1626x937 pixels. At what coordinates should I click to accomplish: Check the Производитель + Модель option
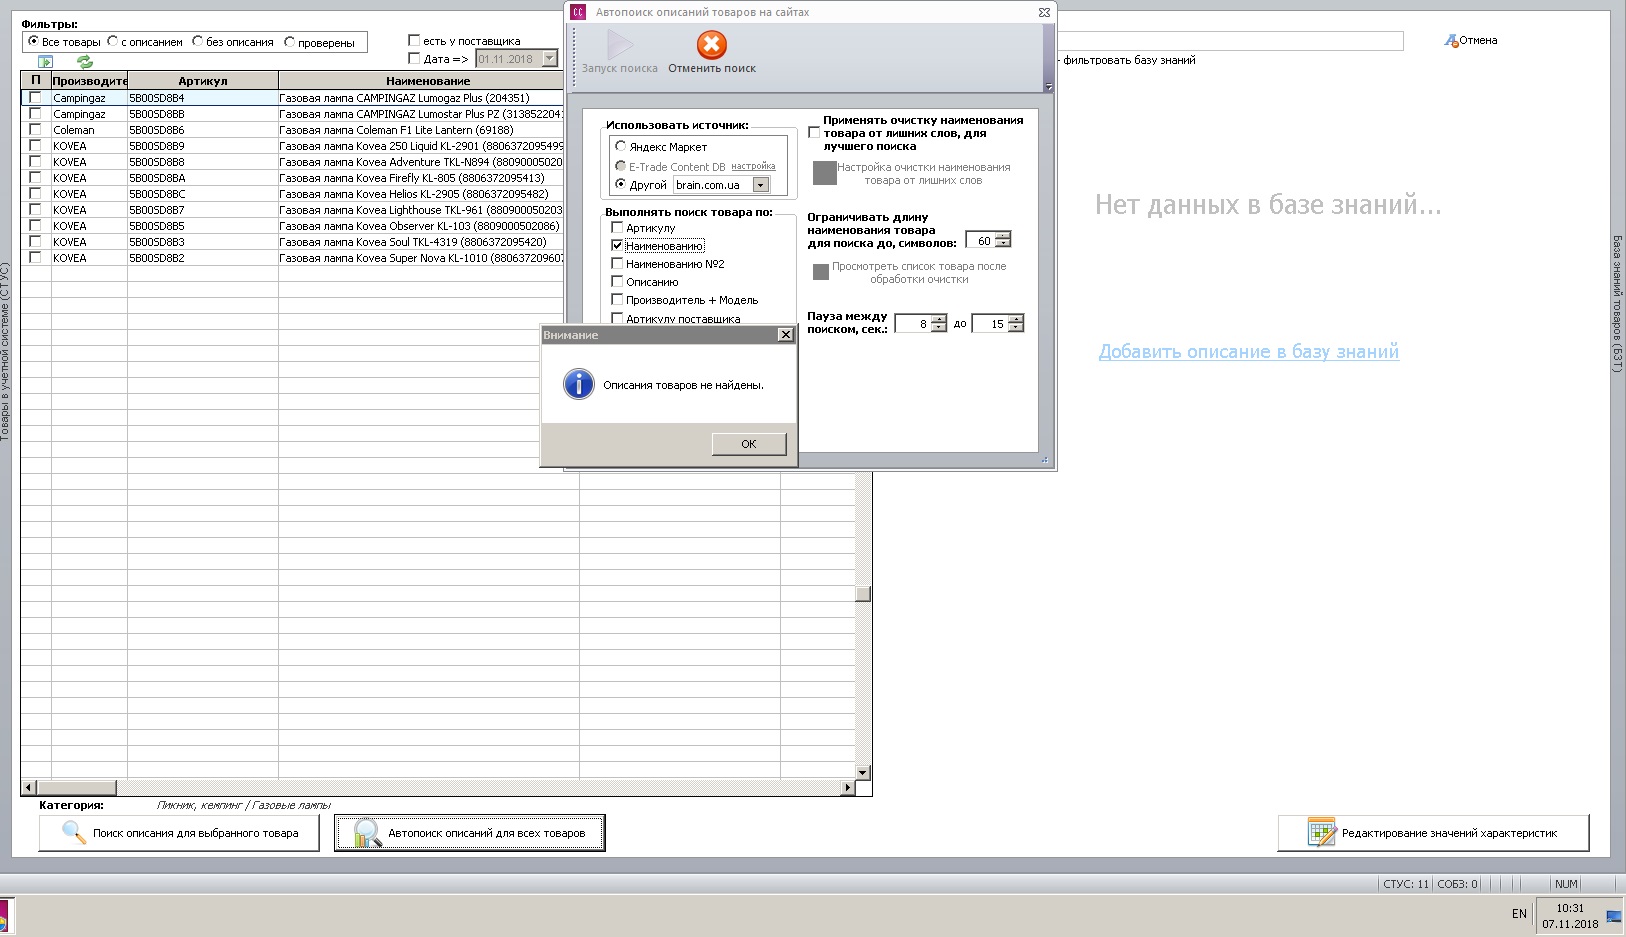617,299
